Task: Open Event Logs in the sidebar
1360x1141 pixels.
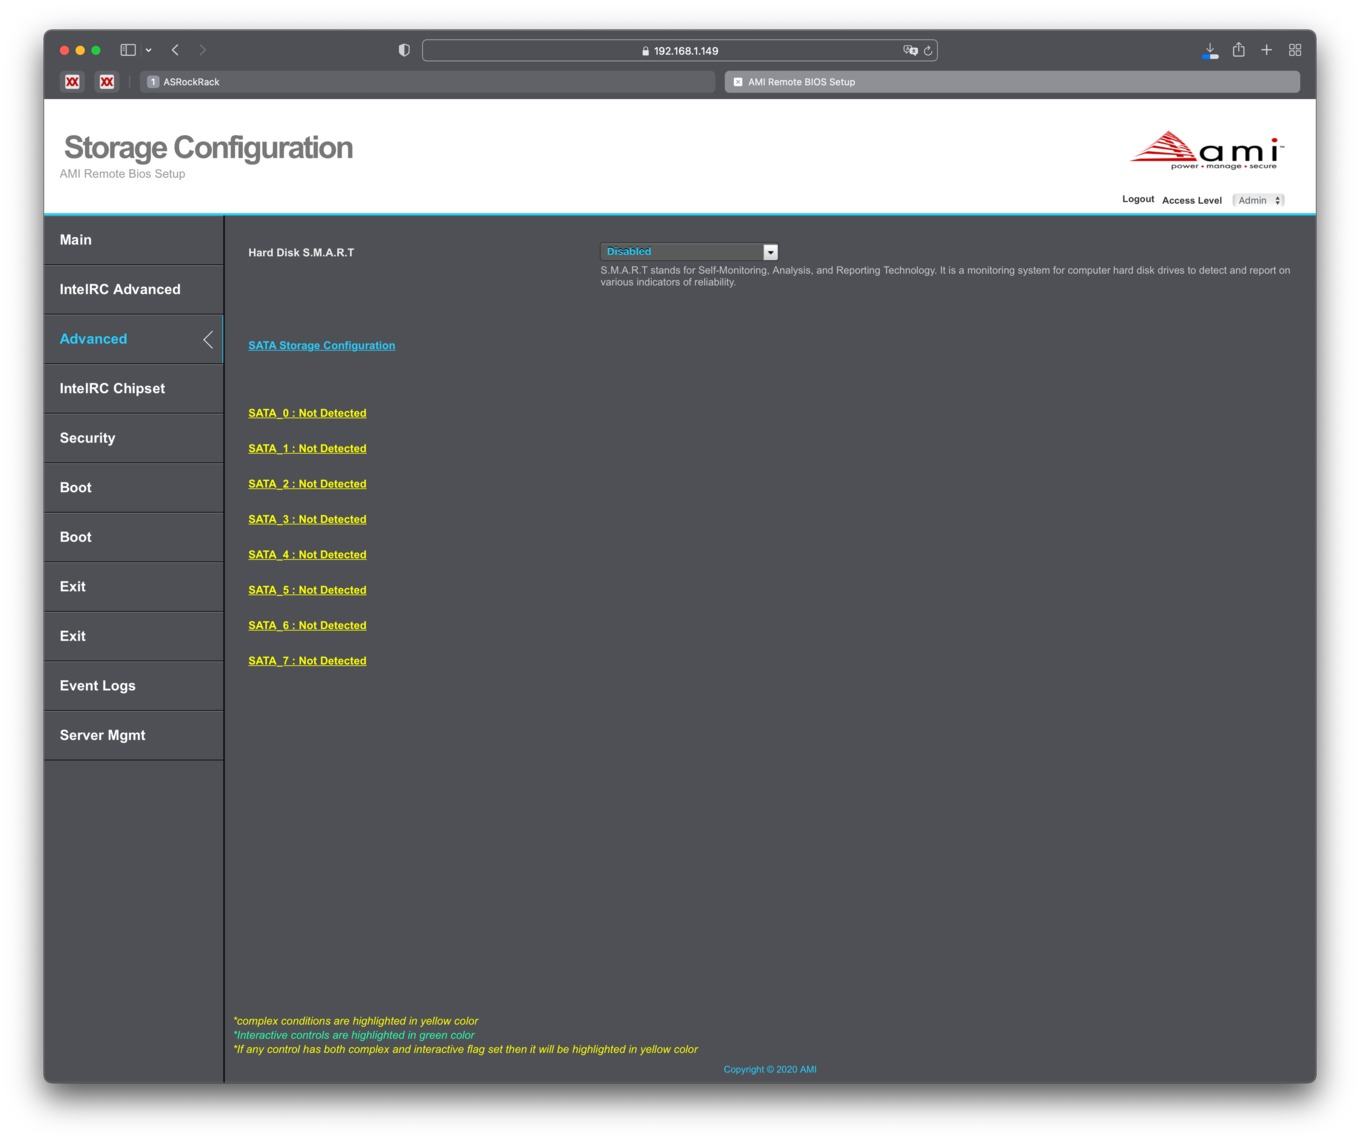Action: [x=133, y=686]
